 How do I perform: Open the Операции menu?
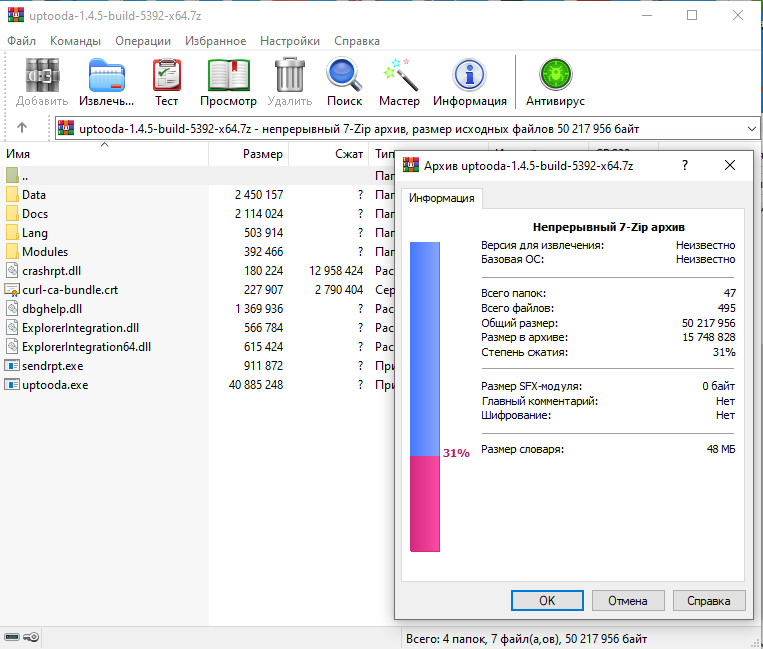[143, 41]
